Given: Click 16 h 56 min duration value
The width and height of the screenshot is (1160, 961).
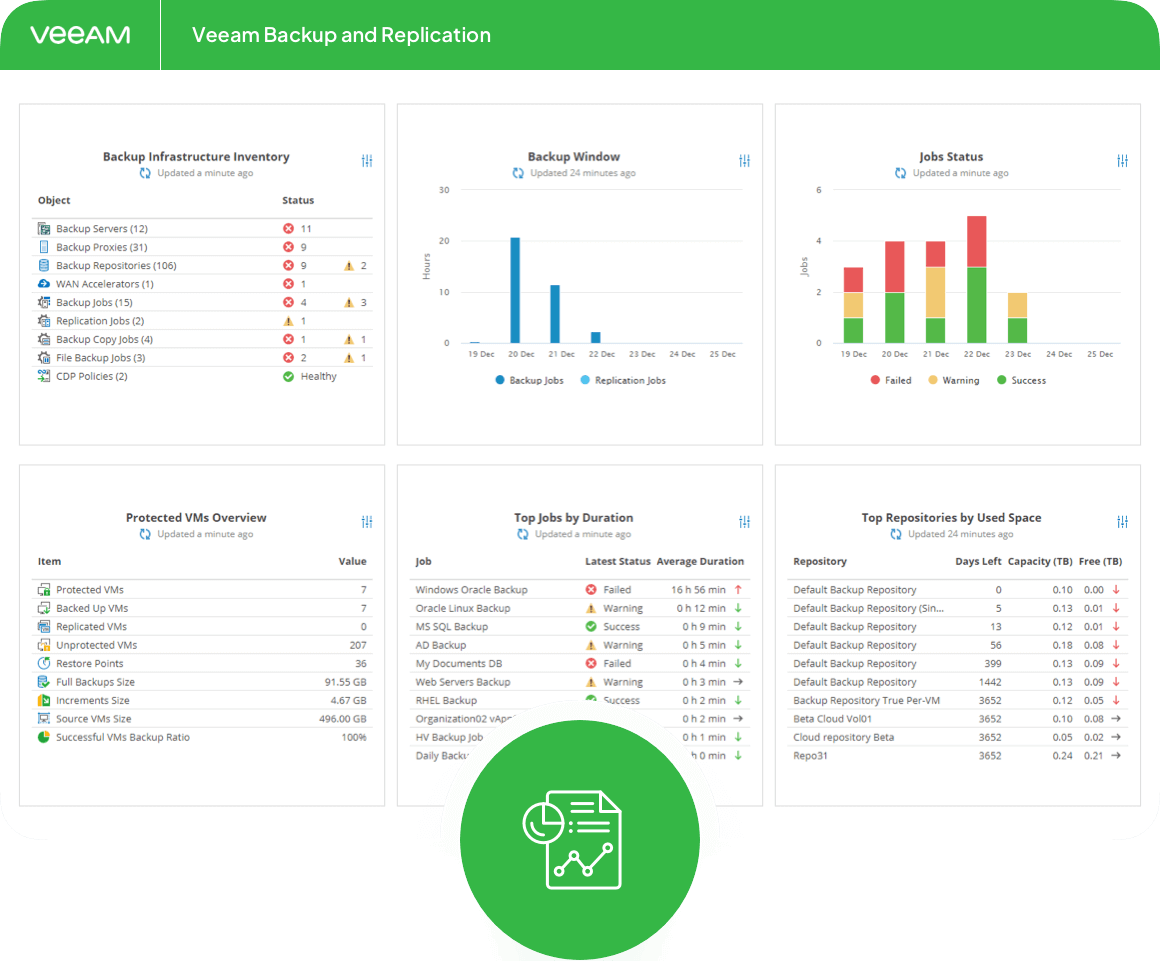Looking at the screenshot, I should click(x=698, y=590).
